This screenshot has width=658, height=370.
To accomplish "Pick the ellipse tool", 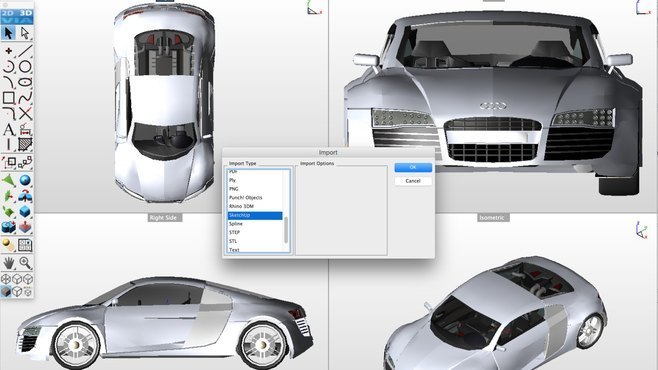I will [x=25, y=82].
